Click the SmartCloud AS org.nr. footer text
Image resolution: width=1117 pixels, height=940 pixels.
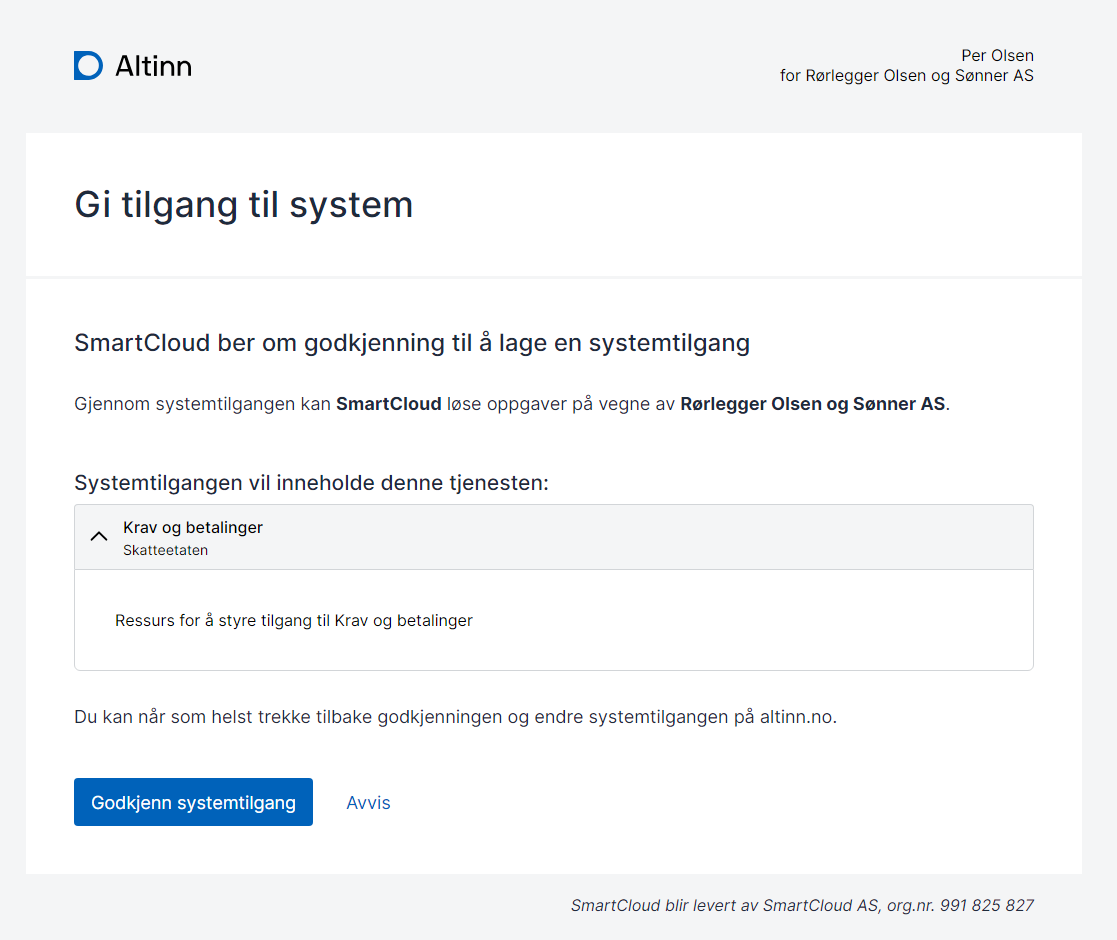802,906
